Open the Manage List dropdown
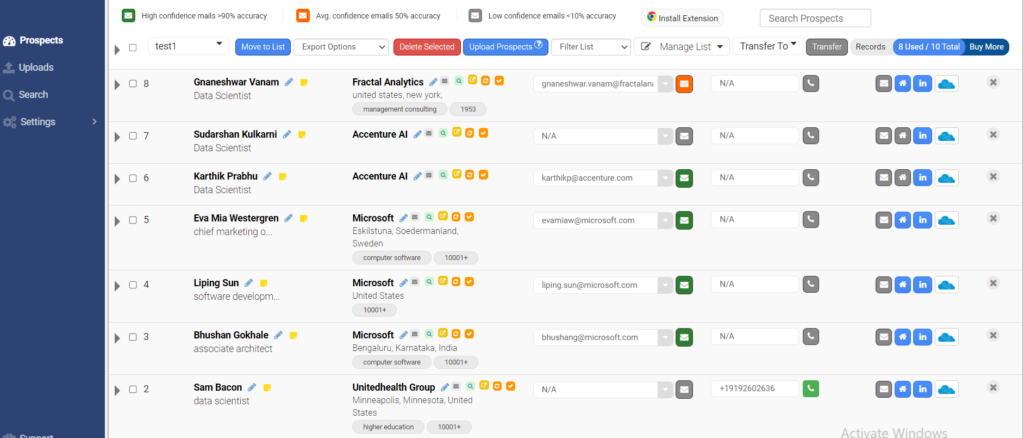 pyautogui.click(x=682, y=47)
